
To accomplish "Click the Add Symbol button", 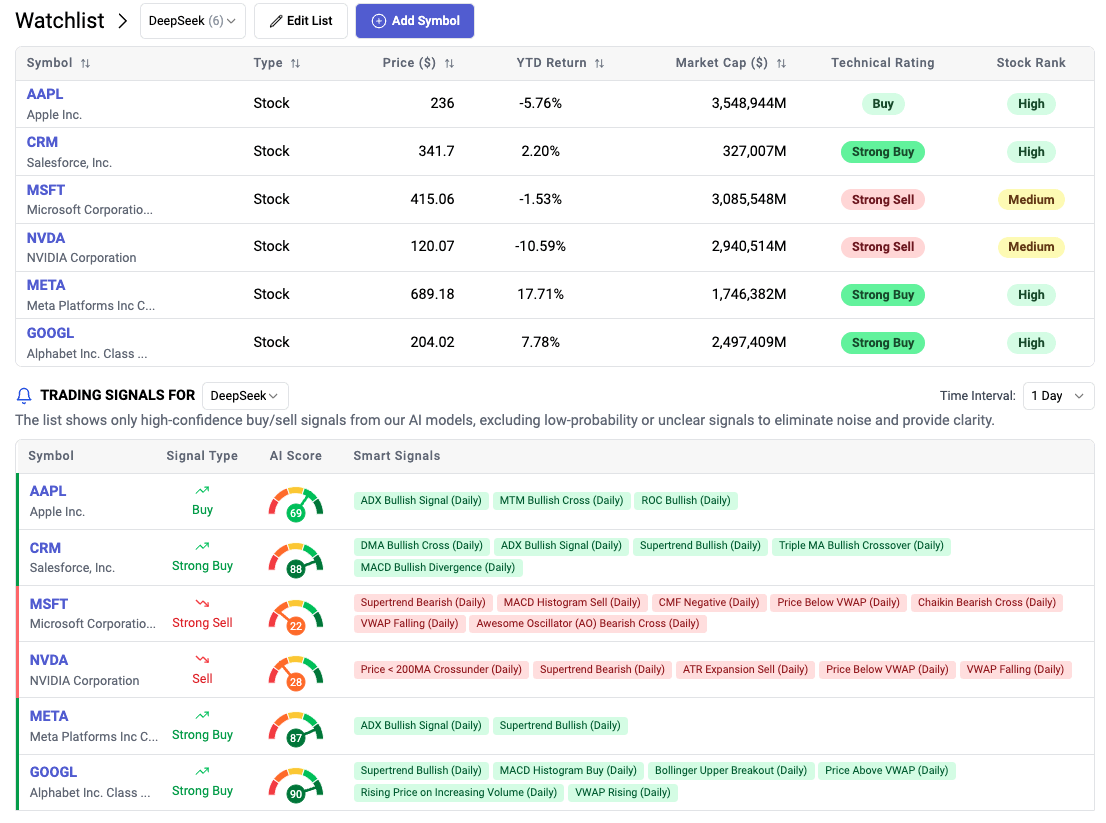I will click(415, 21).
